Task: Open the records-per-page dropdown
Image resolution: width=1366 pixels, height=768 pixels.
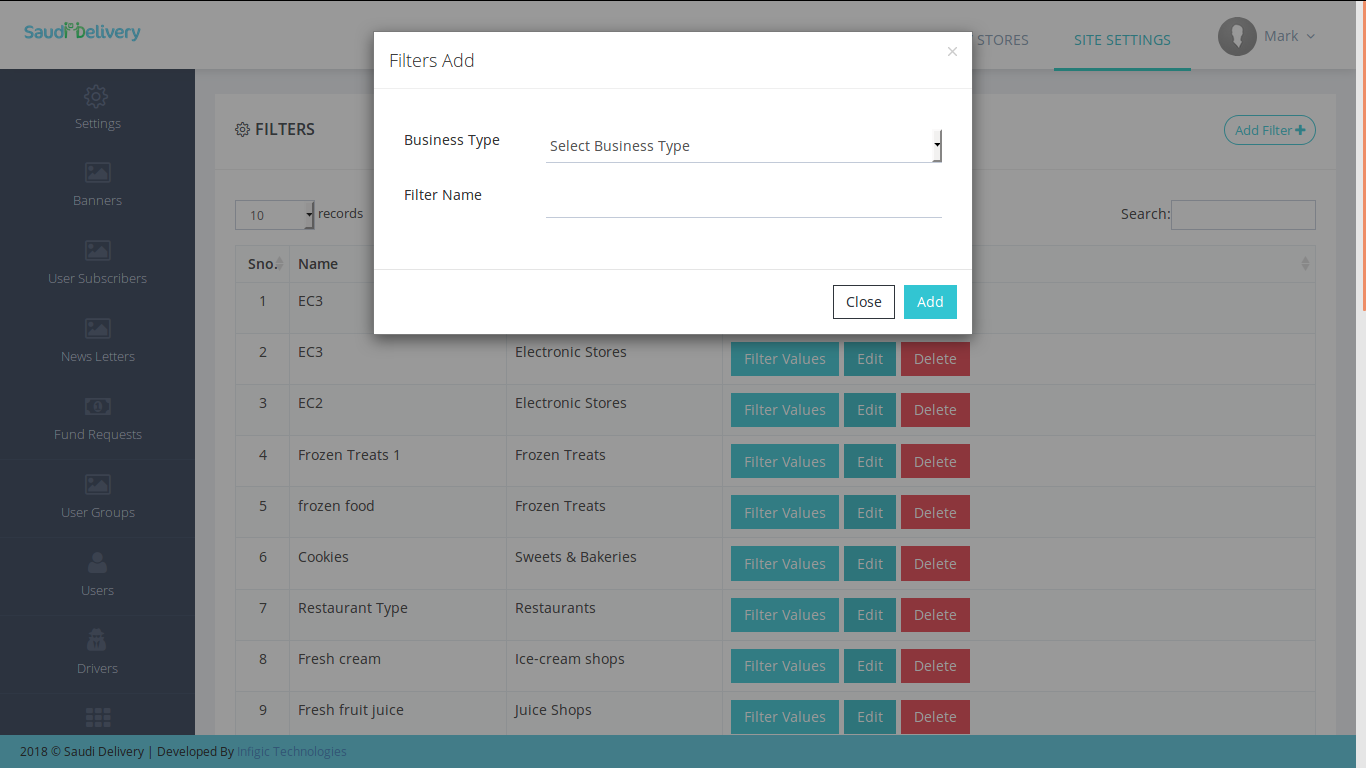Action: [274, 215]
